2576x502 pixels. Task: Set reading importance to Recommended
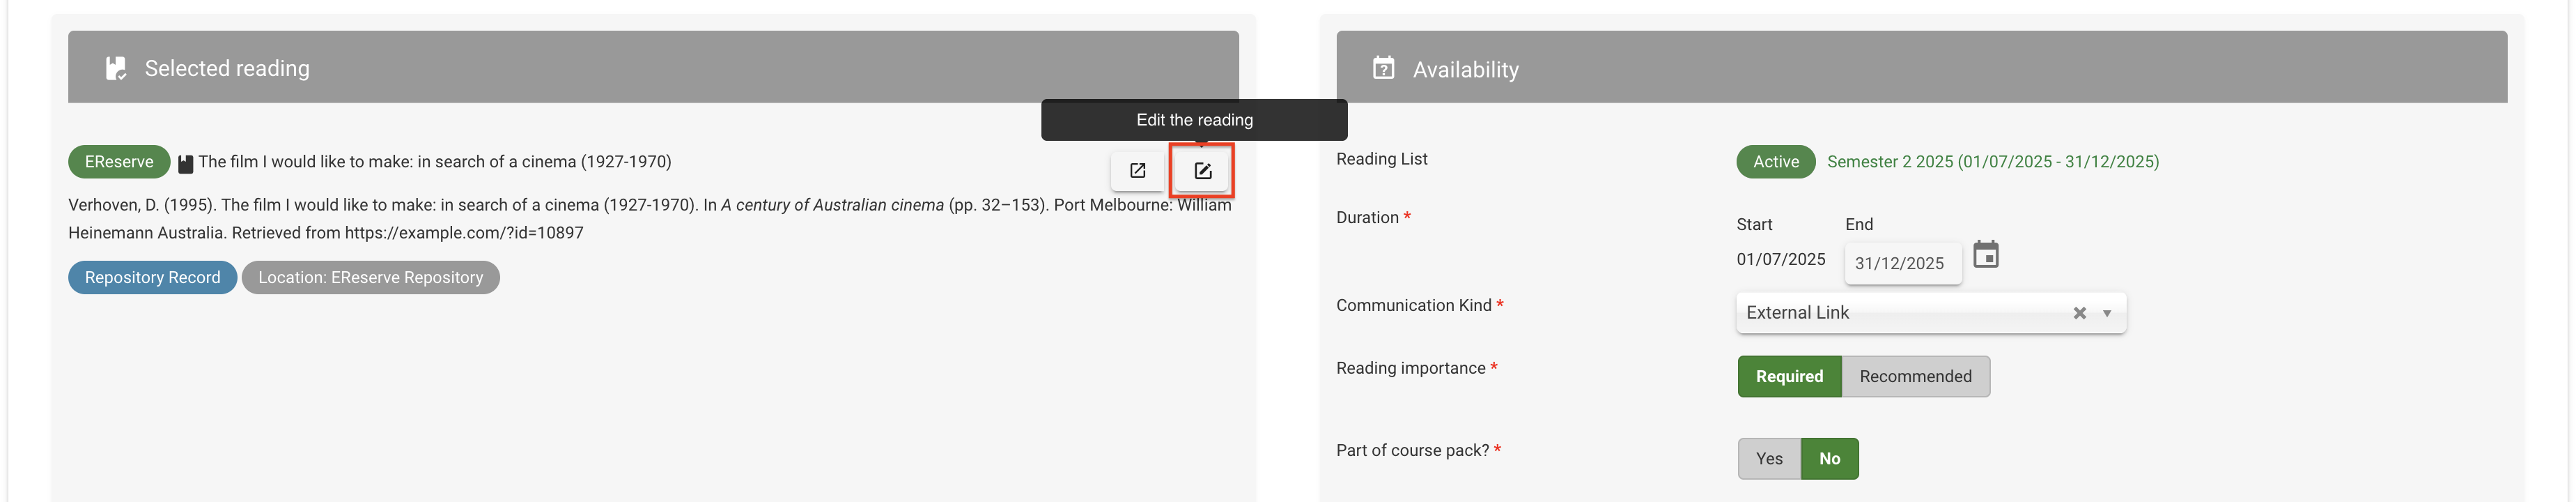pos(1914,376)
